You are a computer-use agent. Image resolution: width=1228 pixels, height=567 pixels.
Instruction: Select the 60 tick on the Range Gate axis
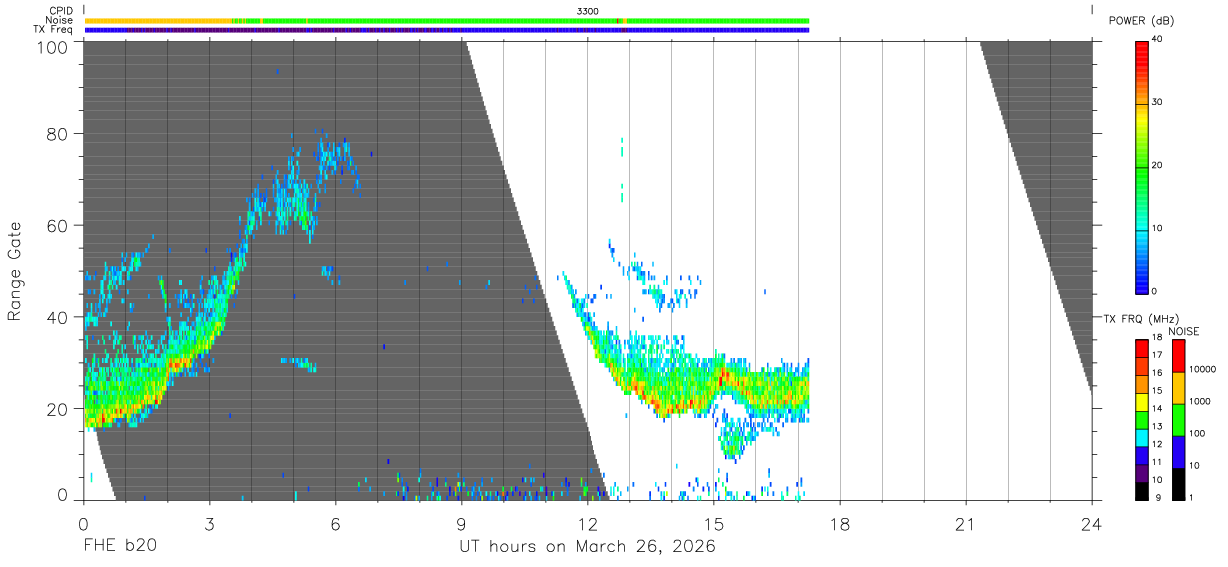point(58,225)
